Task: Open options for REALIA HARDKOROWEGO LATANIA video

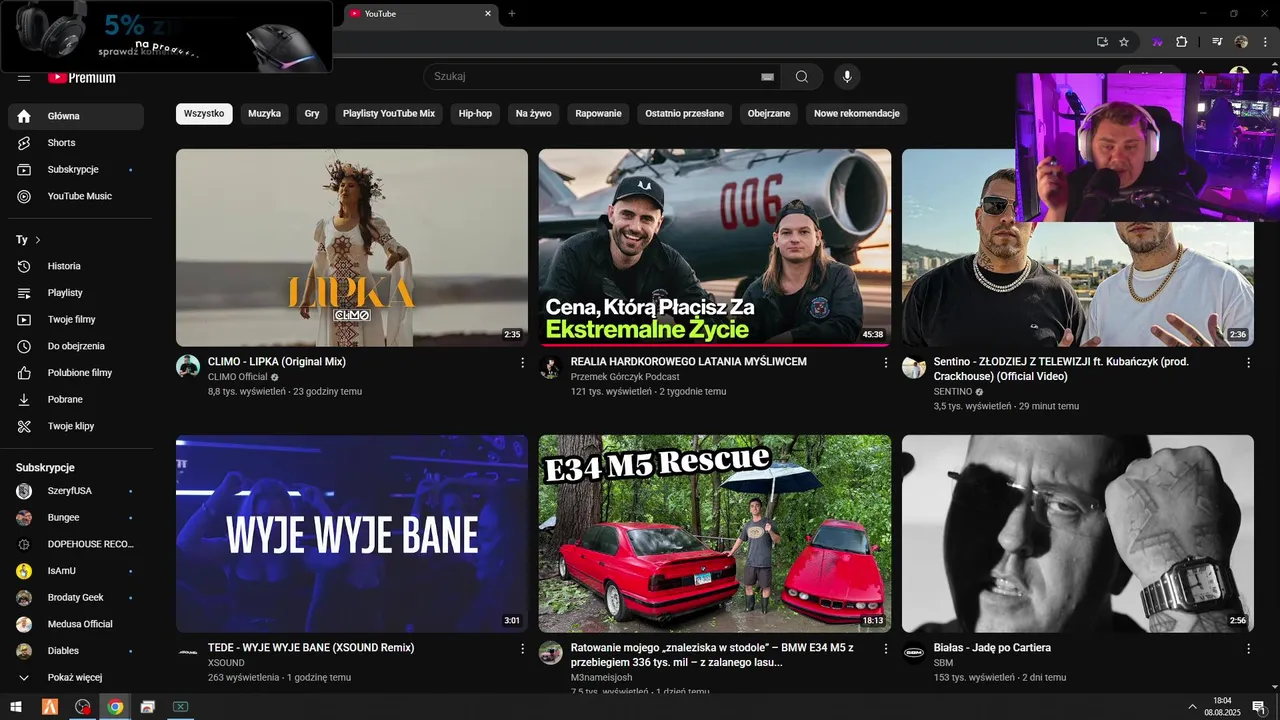Action: coord(885,363)
